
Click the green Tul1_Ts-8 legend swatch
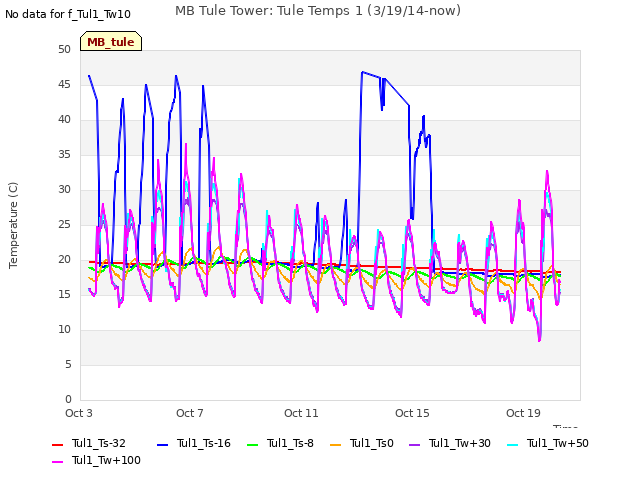click(x=253, y=444)
